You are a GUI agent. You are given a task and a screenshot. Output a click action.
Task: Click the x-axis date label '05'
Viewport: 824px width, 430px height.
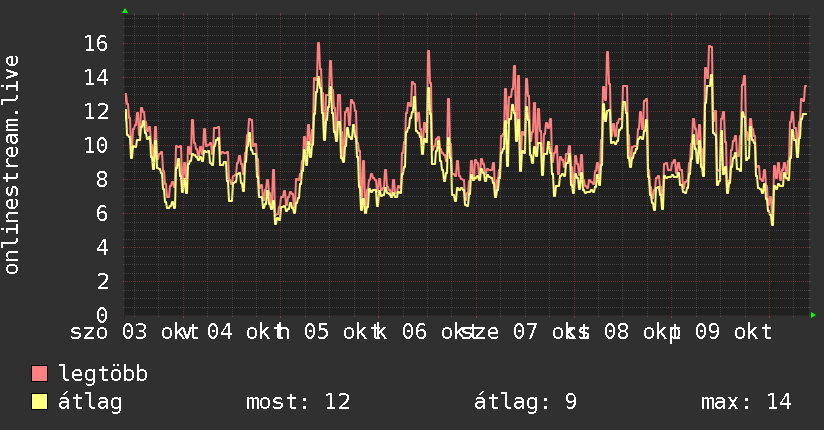coord(316,332)
